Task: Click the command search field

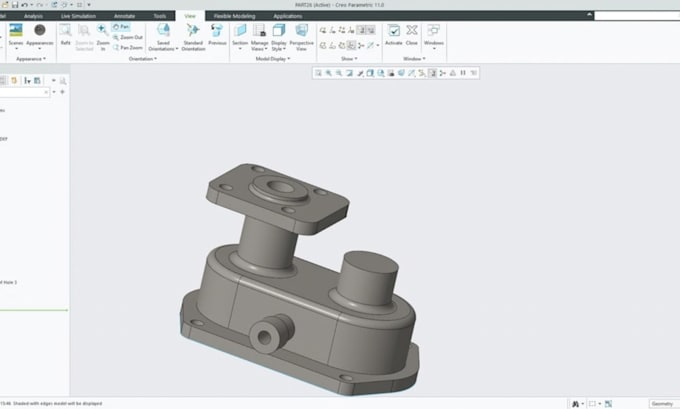Action: pyautogui.click(x=637, y=16)
